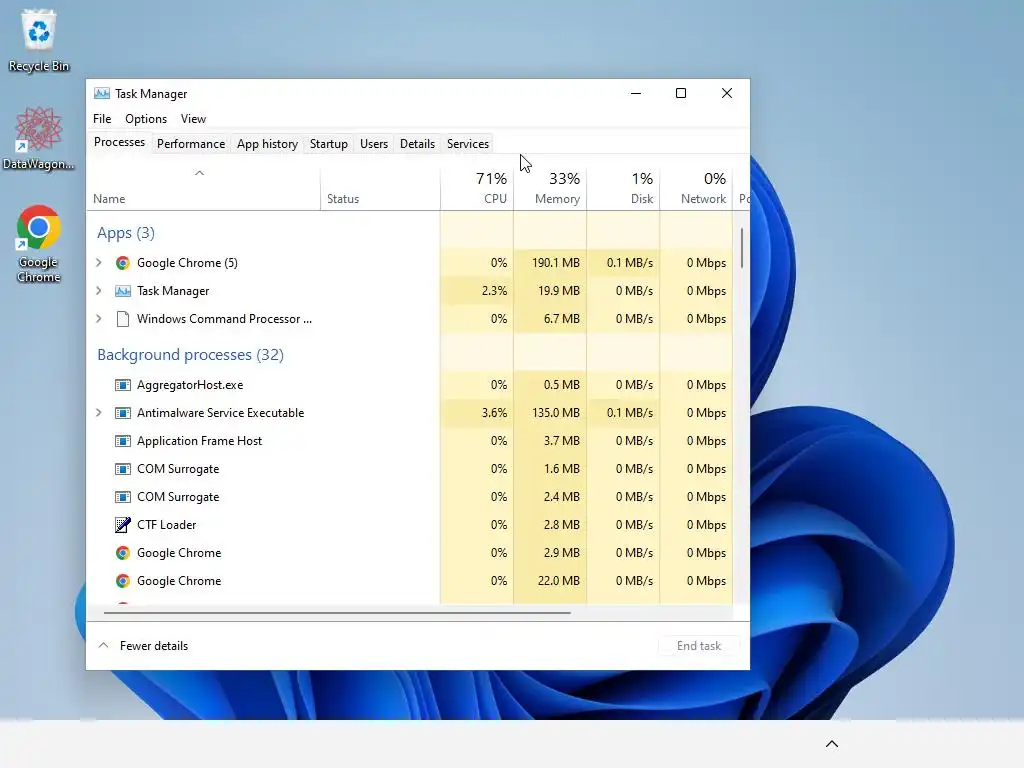This screenshot has height=768, width=1024.
Task: Expand Antimalware Service Executable row
Action: [x=99, y=413]
